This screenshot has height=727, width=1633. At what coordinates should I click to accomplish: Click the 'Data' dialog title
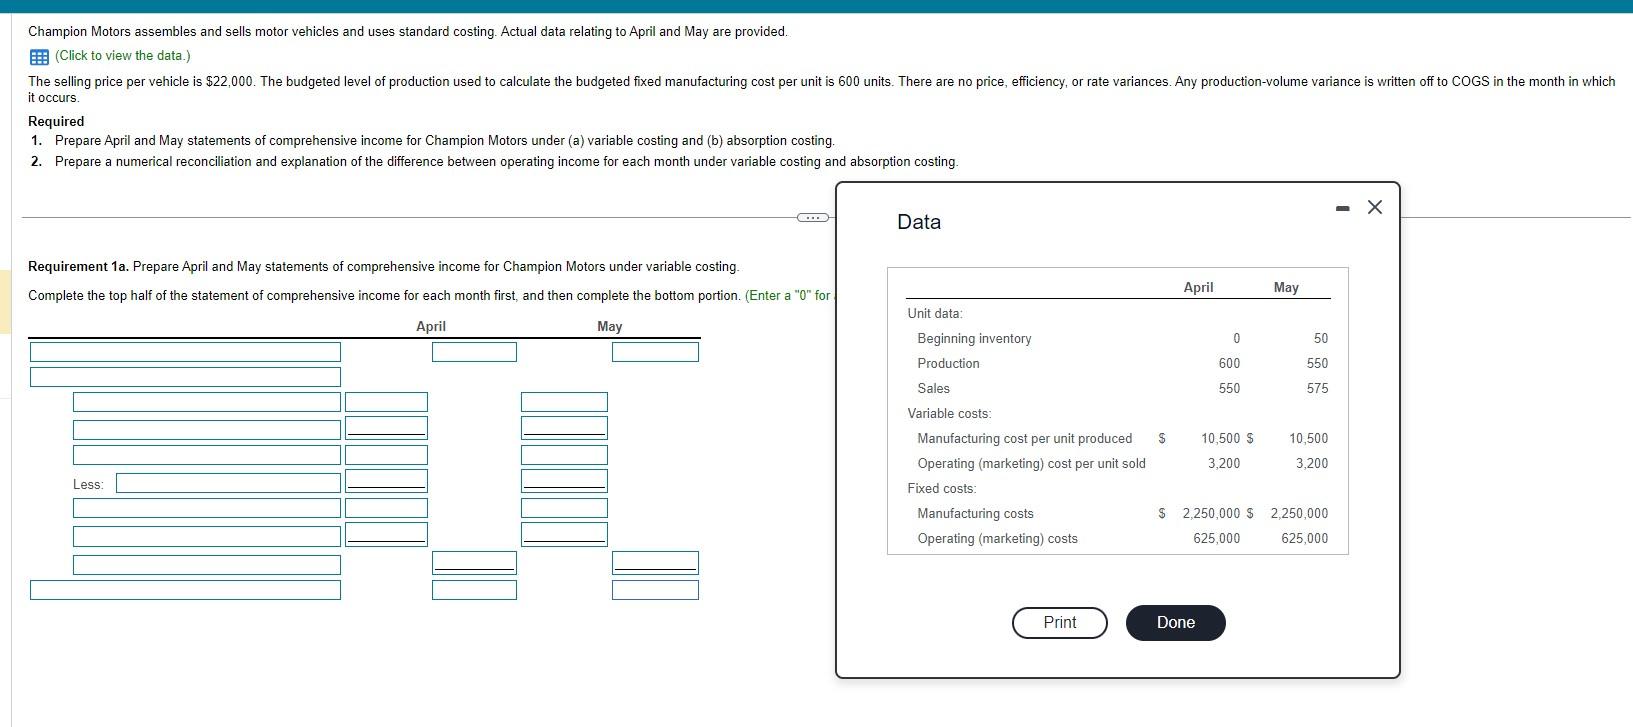[x=919, y=222]
